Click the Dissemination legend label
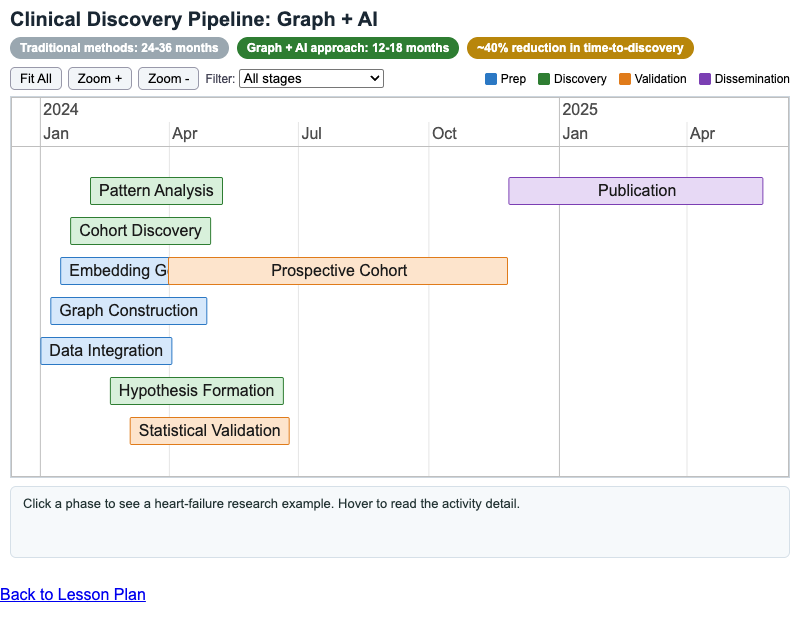Screen dimensions: 800x642 coord(752,79)
